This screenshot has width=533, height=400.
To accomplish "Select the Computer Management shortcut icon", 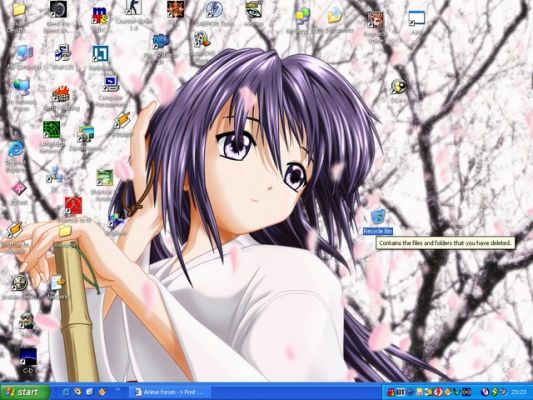I will [110, 84].
